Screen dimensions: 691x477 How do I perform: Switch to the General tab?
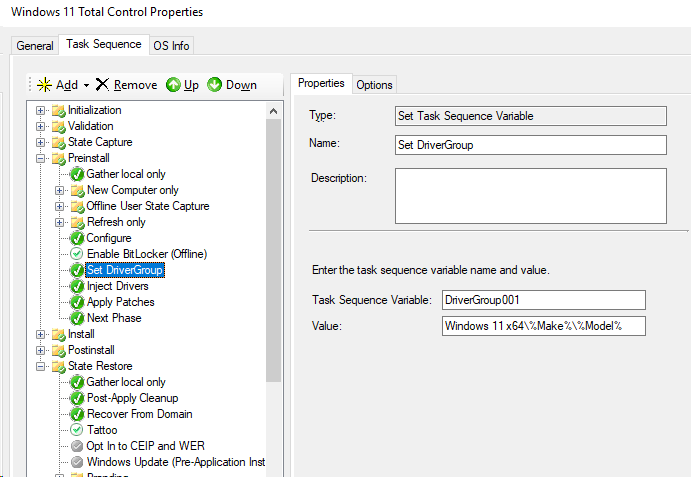pyautogui.click(x=35, y=46)
